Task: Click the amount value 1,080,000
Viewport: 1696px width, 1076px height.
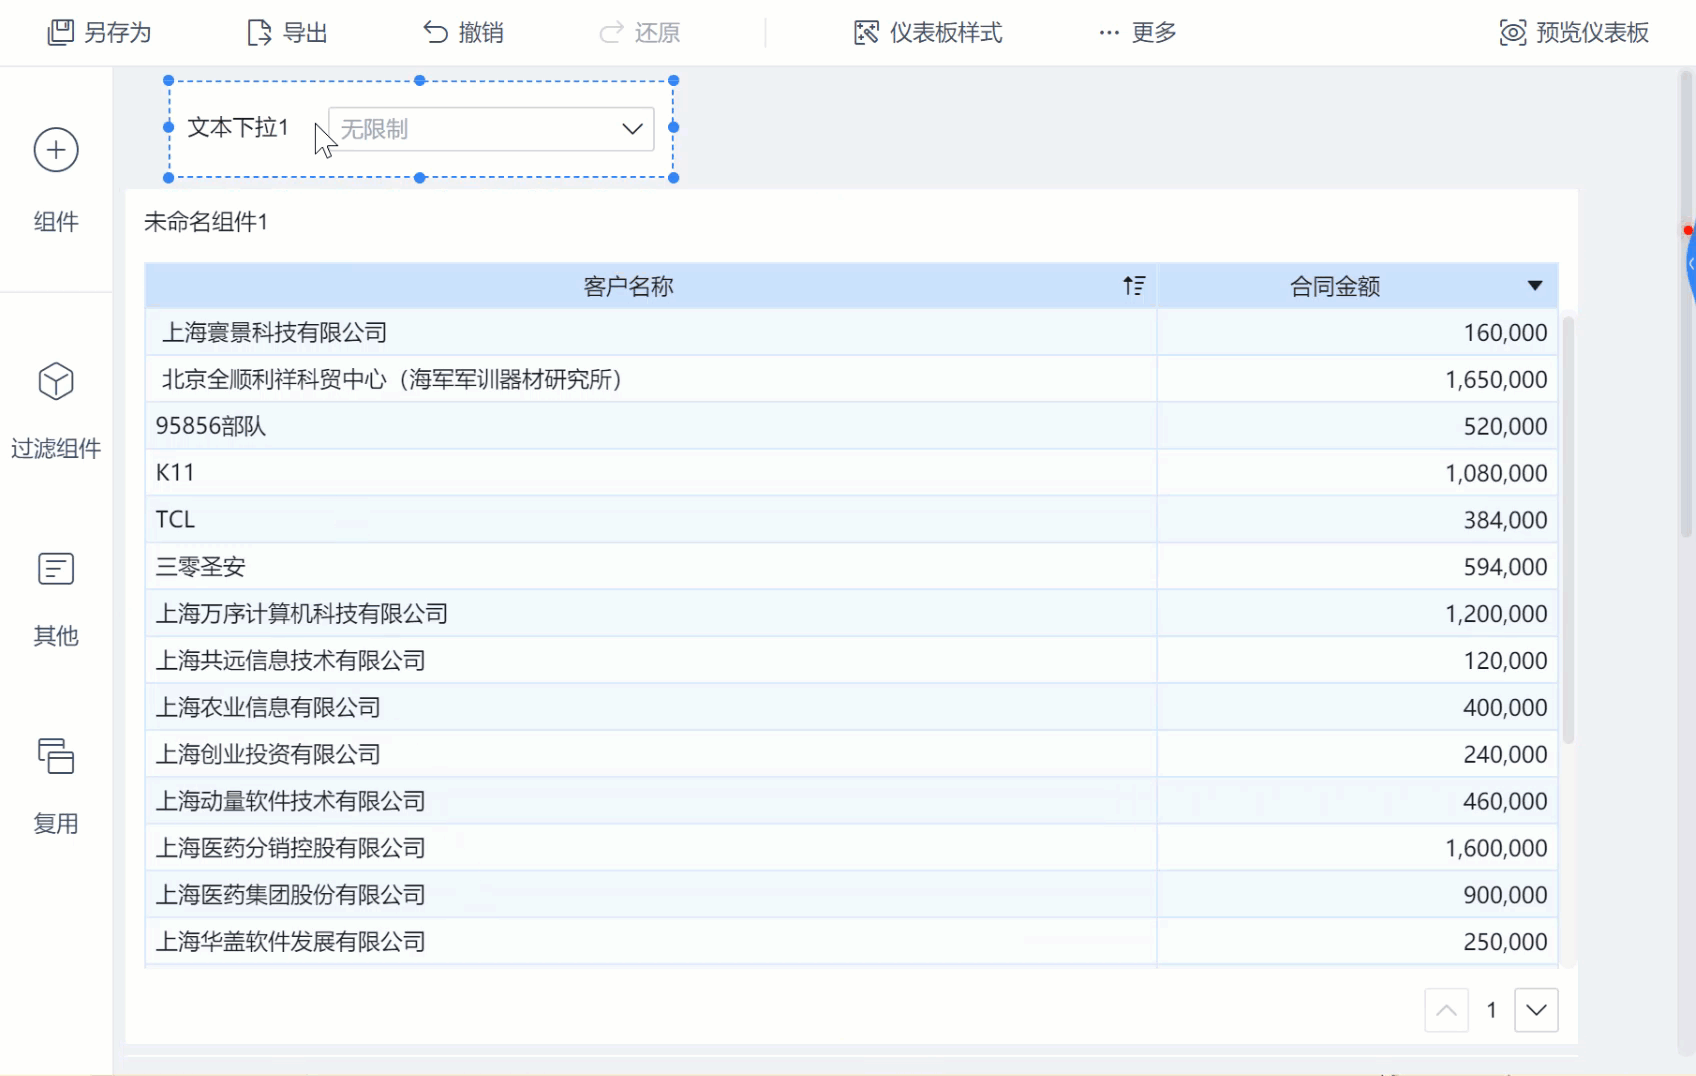Action: 1496,473
